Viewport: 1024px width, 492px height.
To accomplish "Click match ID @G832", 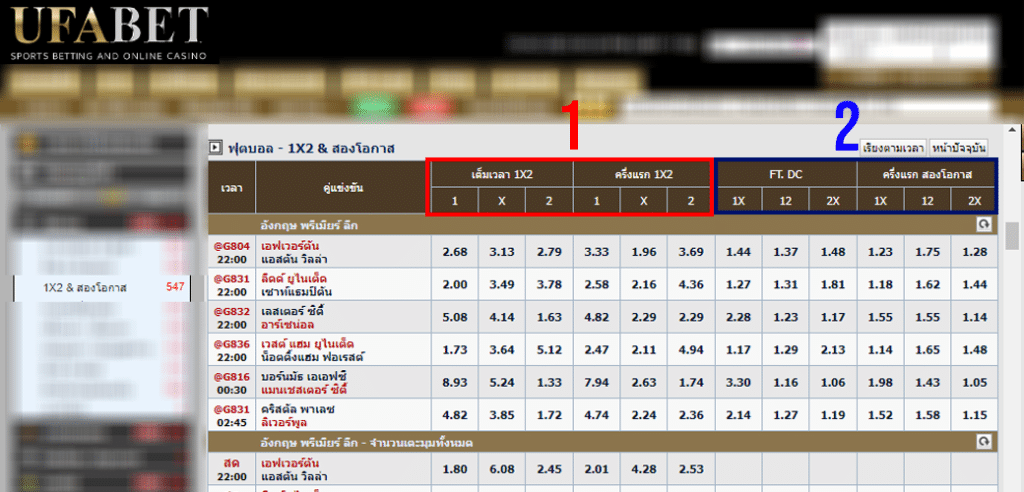I will click(231, 311).
